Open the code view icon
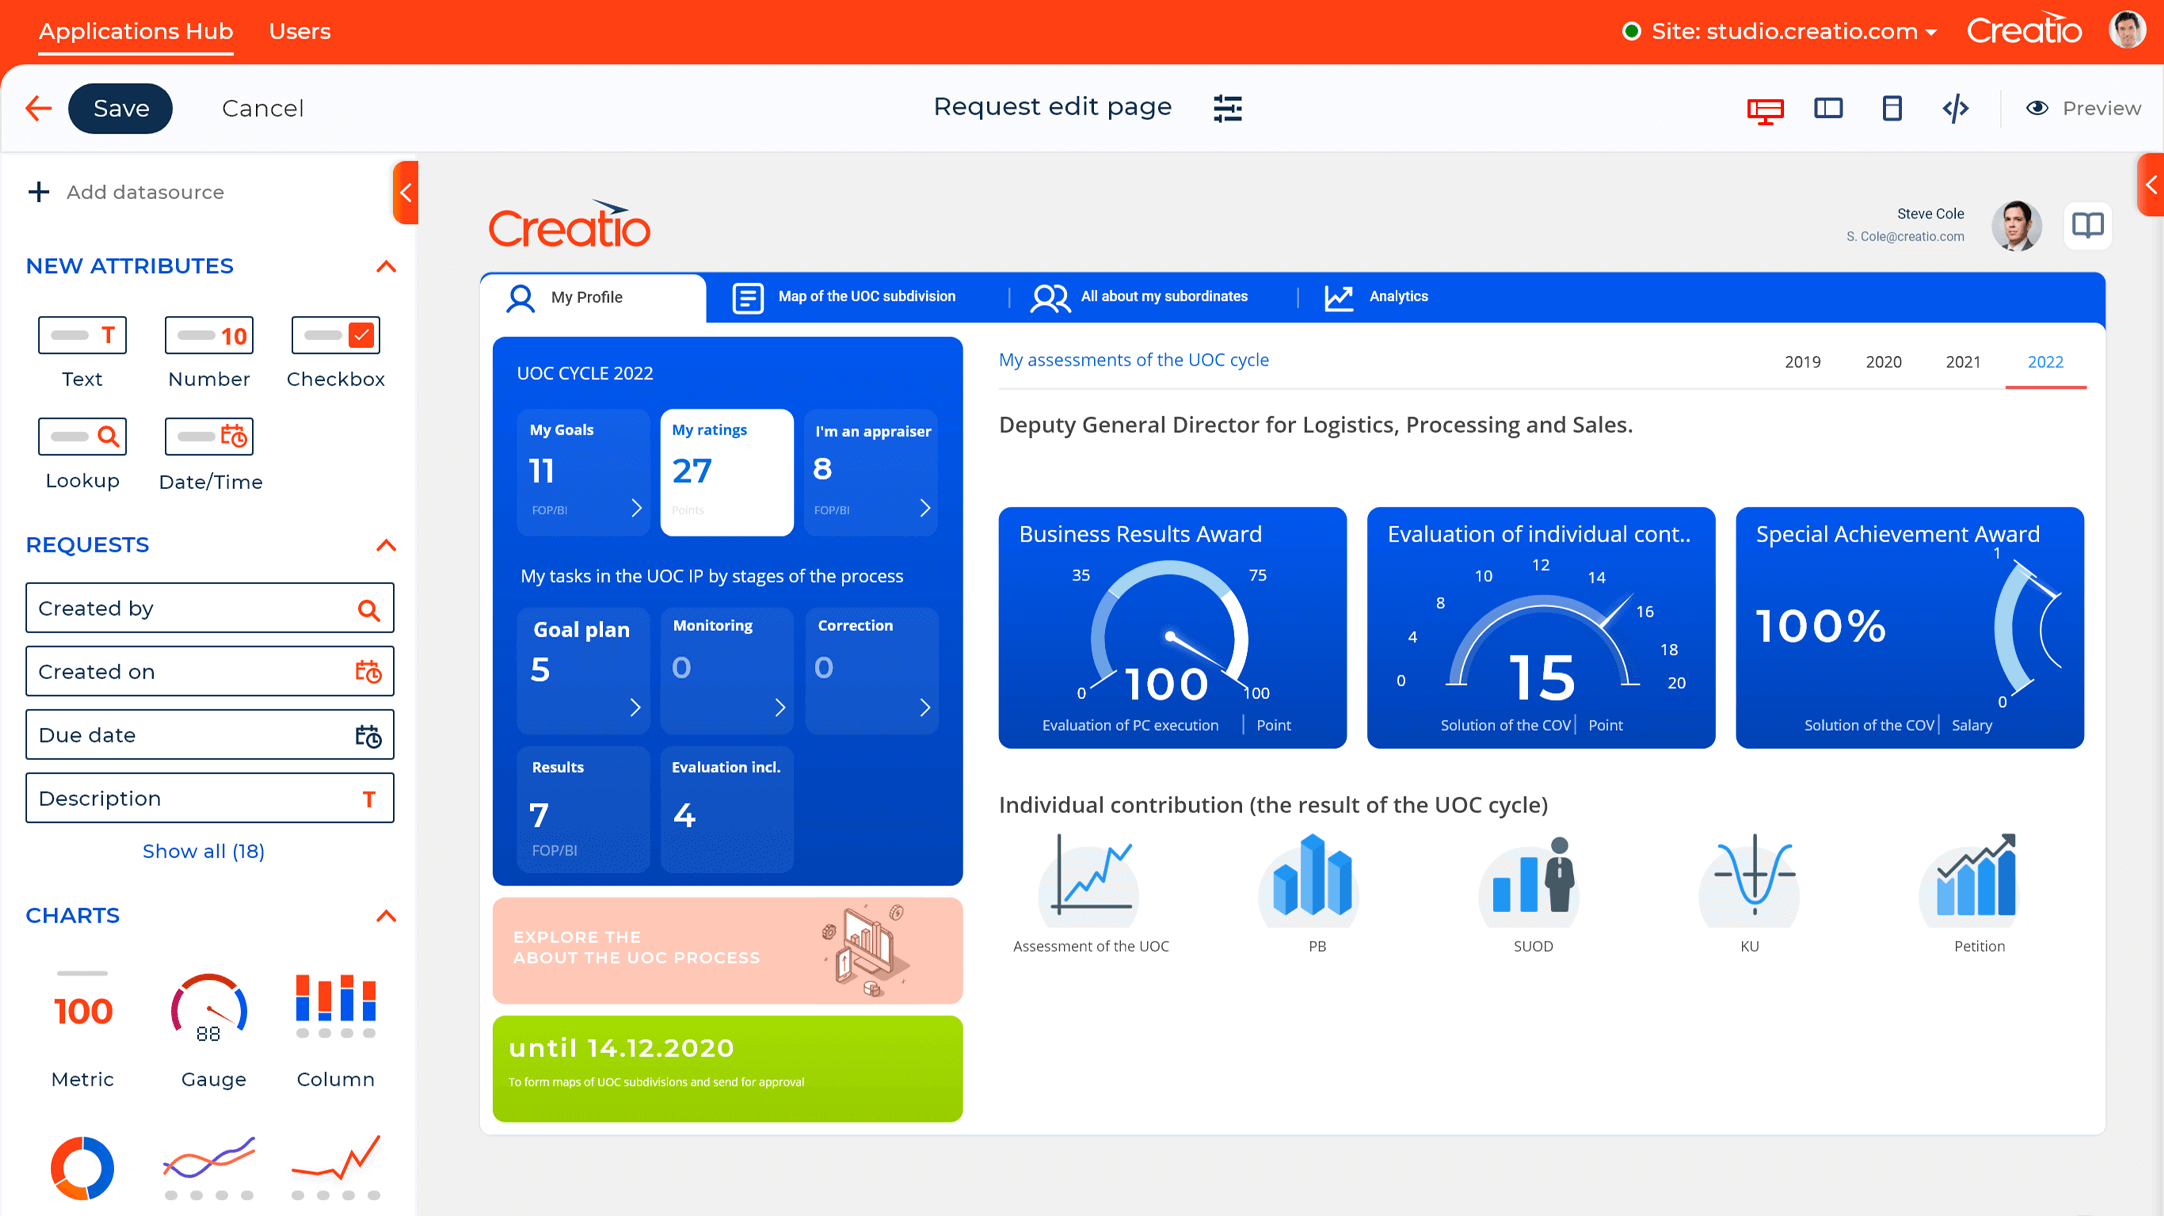 coord(1957,108)
